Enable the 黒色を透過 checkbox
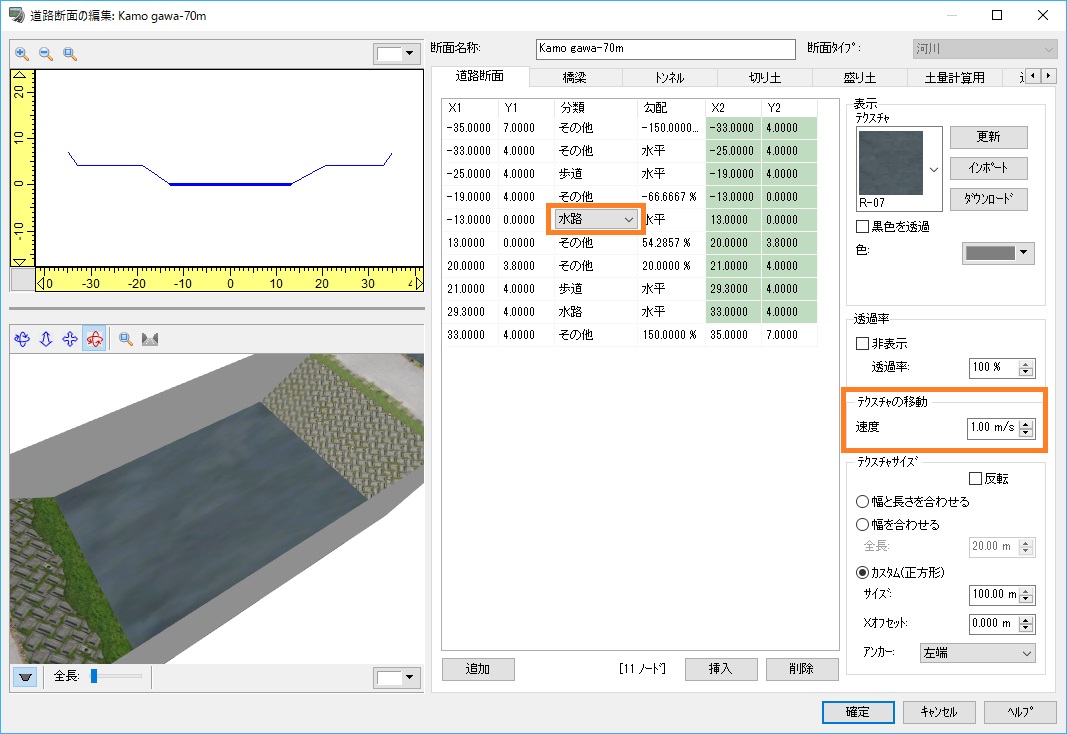The image size is (1067, 734). (863, 227)
